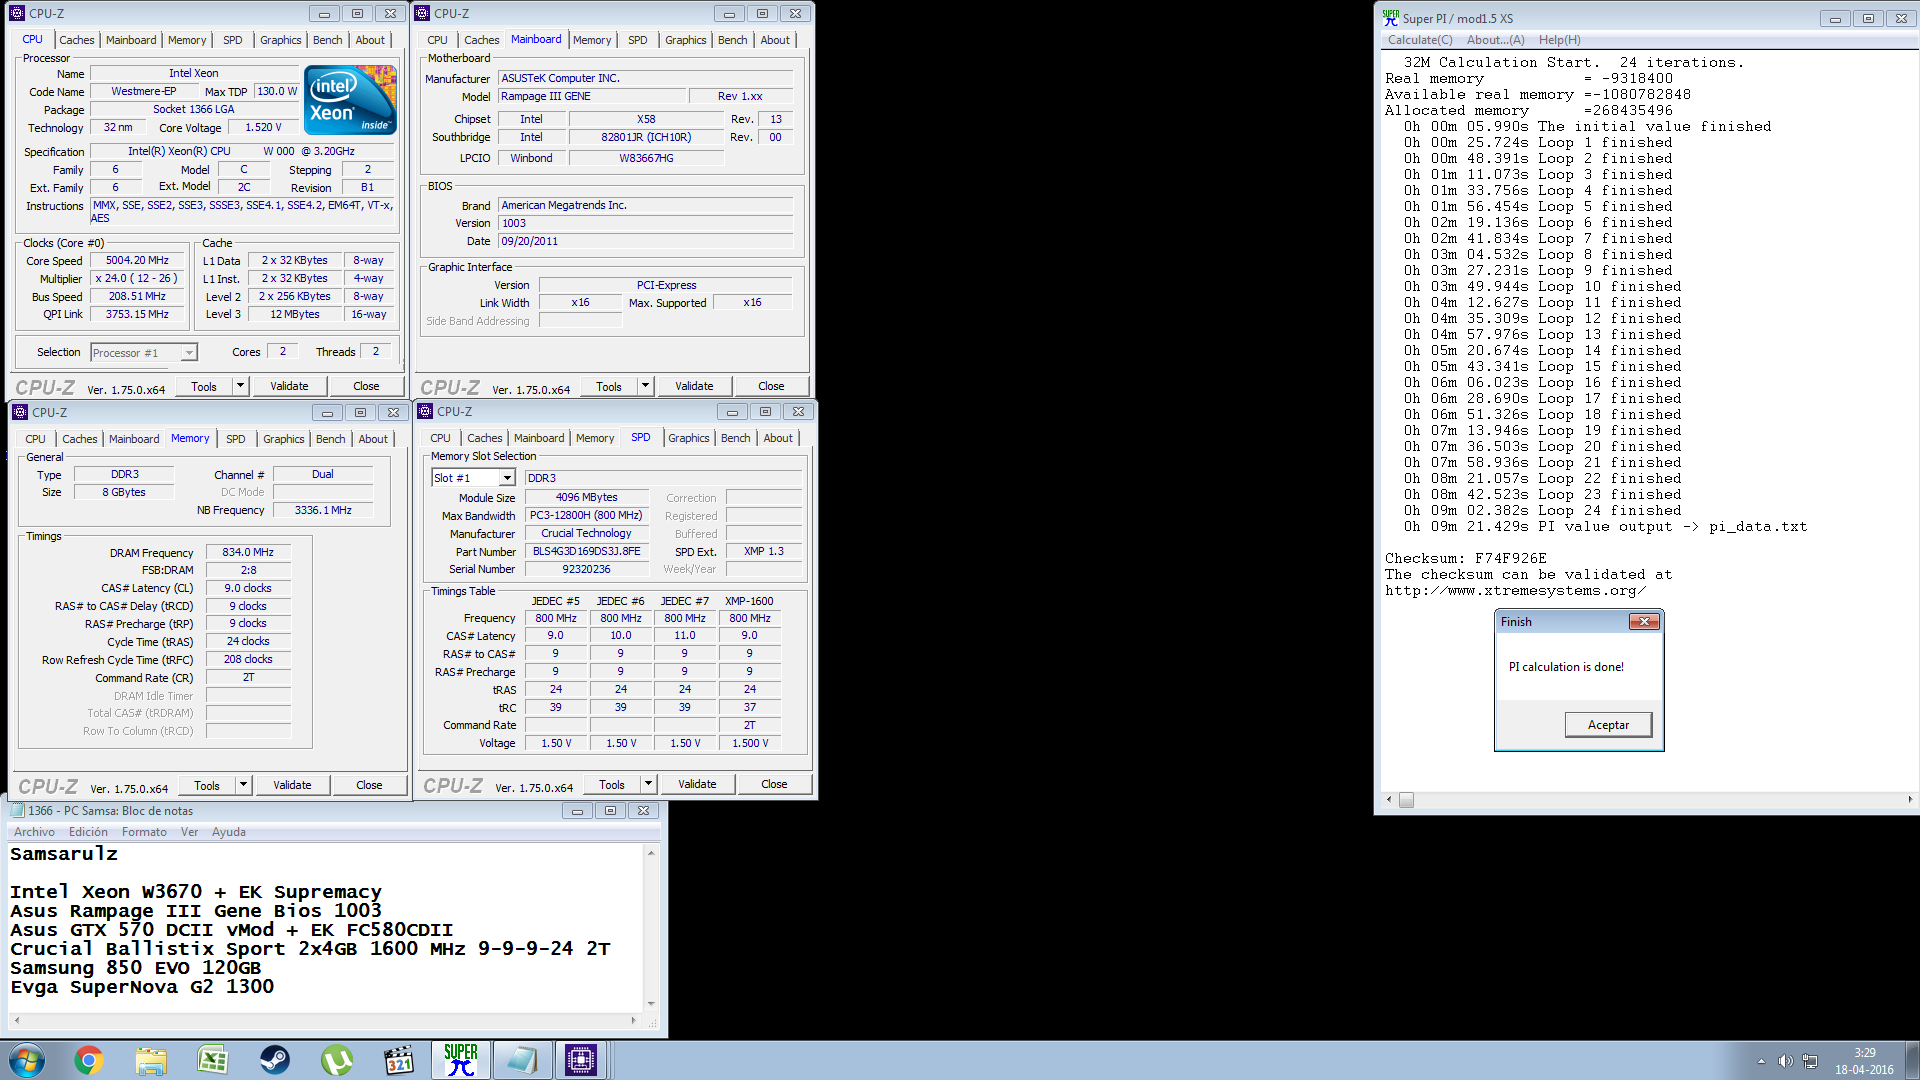Open the Slot #1 memory slot dropdown
The height and width of the screenshot is (1080, 1920).
click(x=507, y=478)
